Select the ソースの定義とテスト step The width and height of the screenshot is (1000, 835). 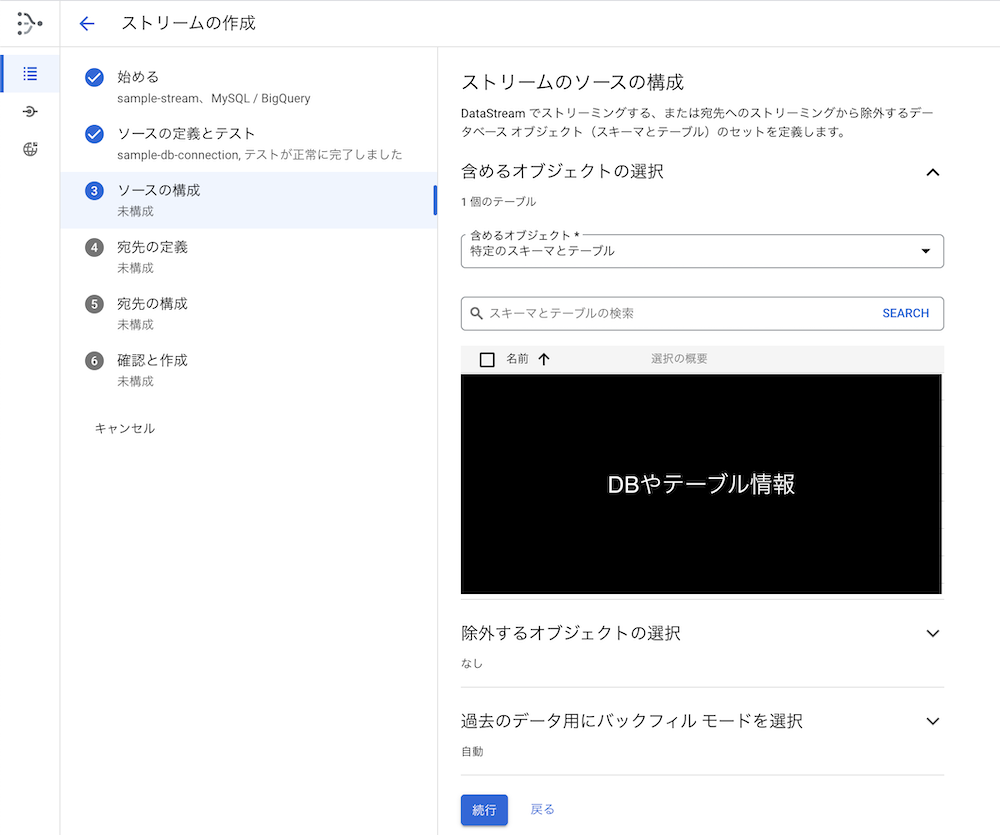click(x=249, y=144)
